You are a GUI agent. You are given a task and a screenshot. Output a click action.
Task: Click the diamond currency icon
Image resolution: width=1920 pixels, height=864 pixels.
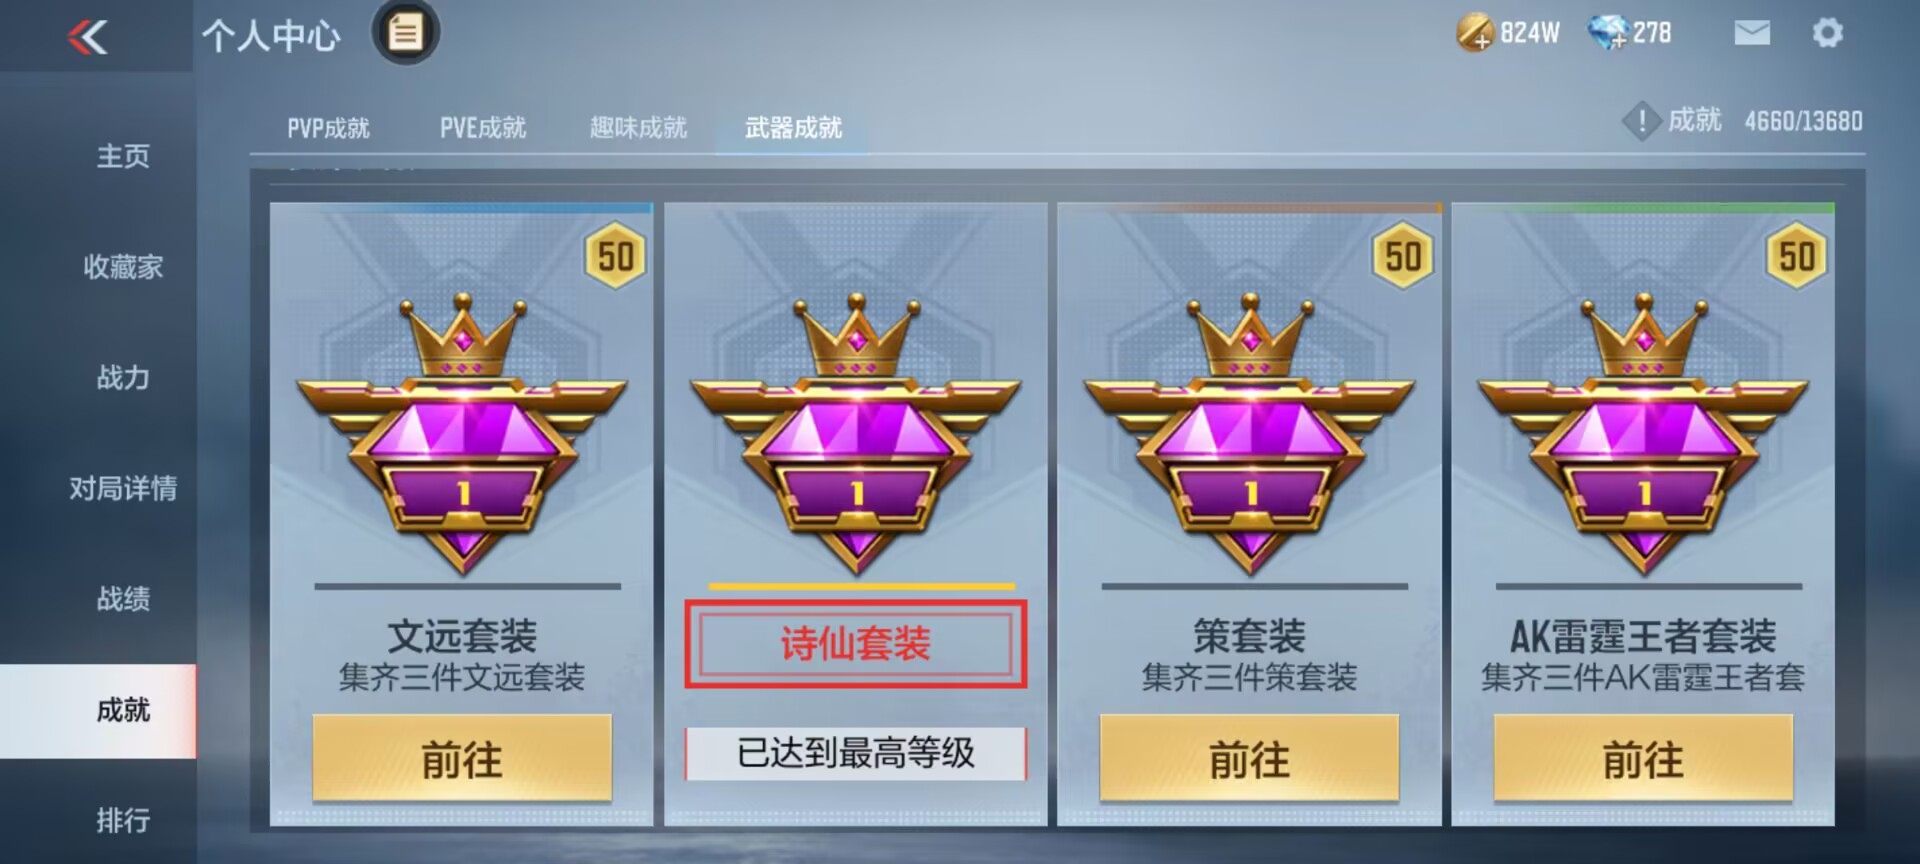click(x=1607, y=33)
